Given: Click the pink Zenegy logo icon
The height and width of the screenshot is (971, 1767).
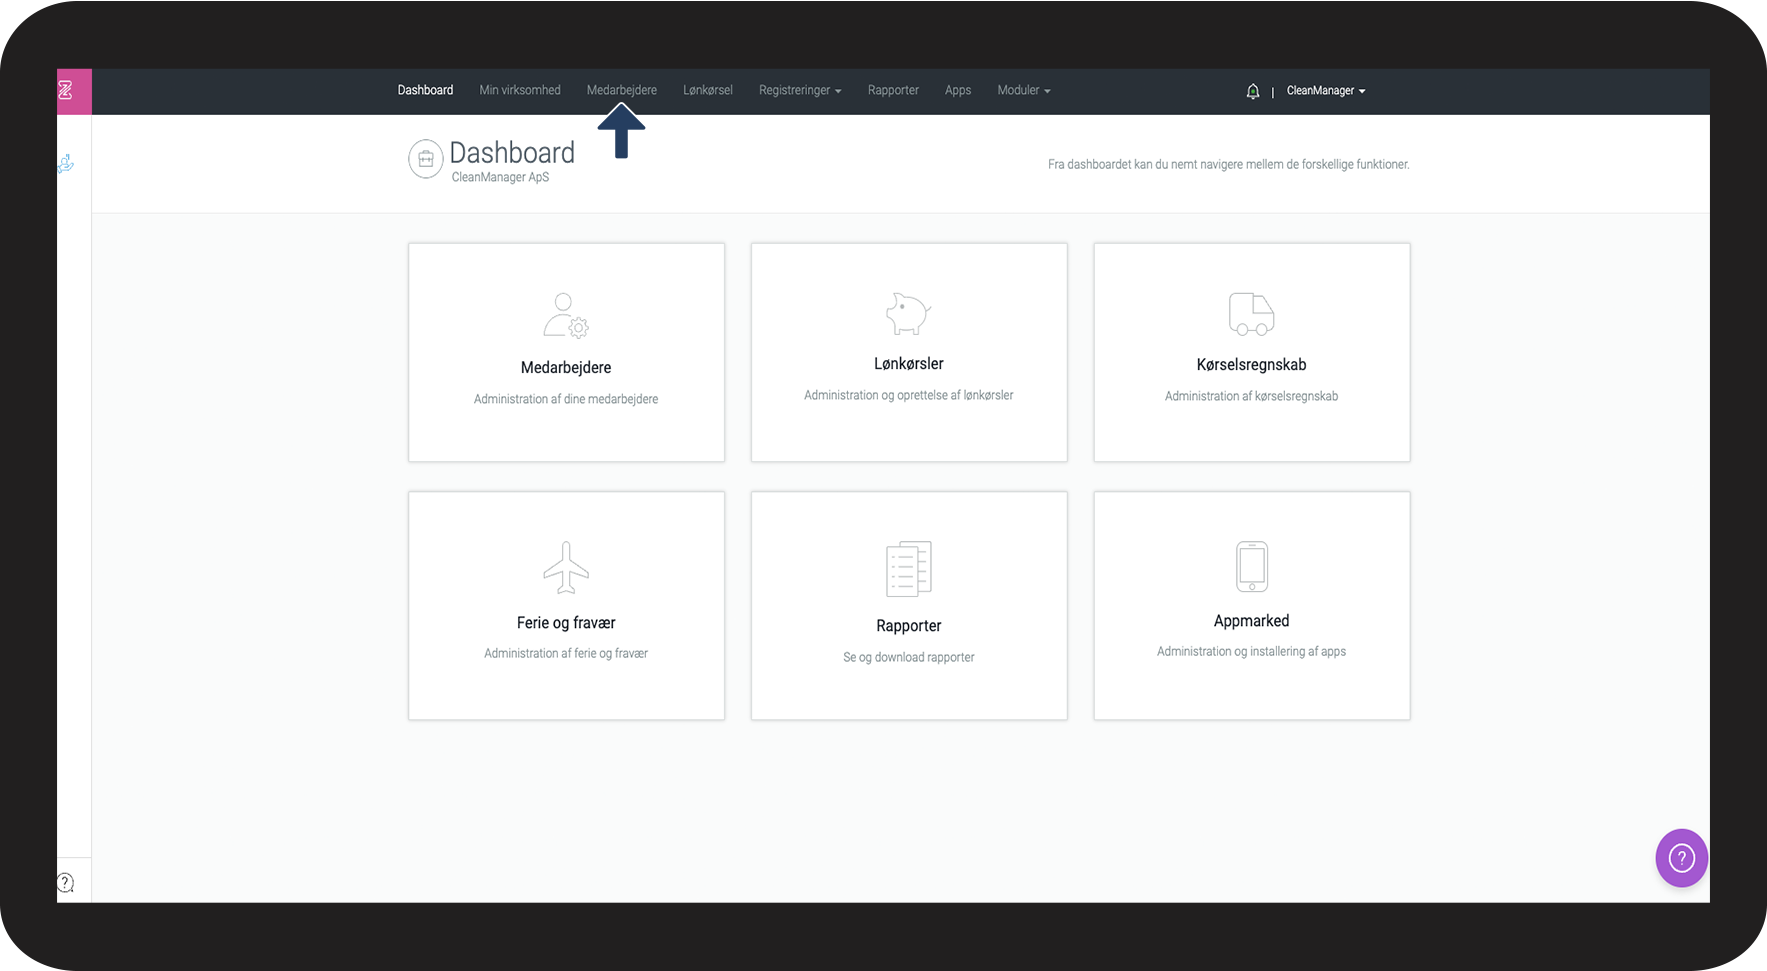Looking at the screenshot, I should tap(66, 91).
